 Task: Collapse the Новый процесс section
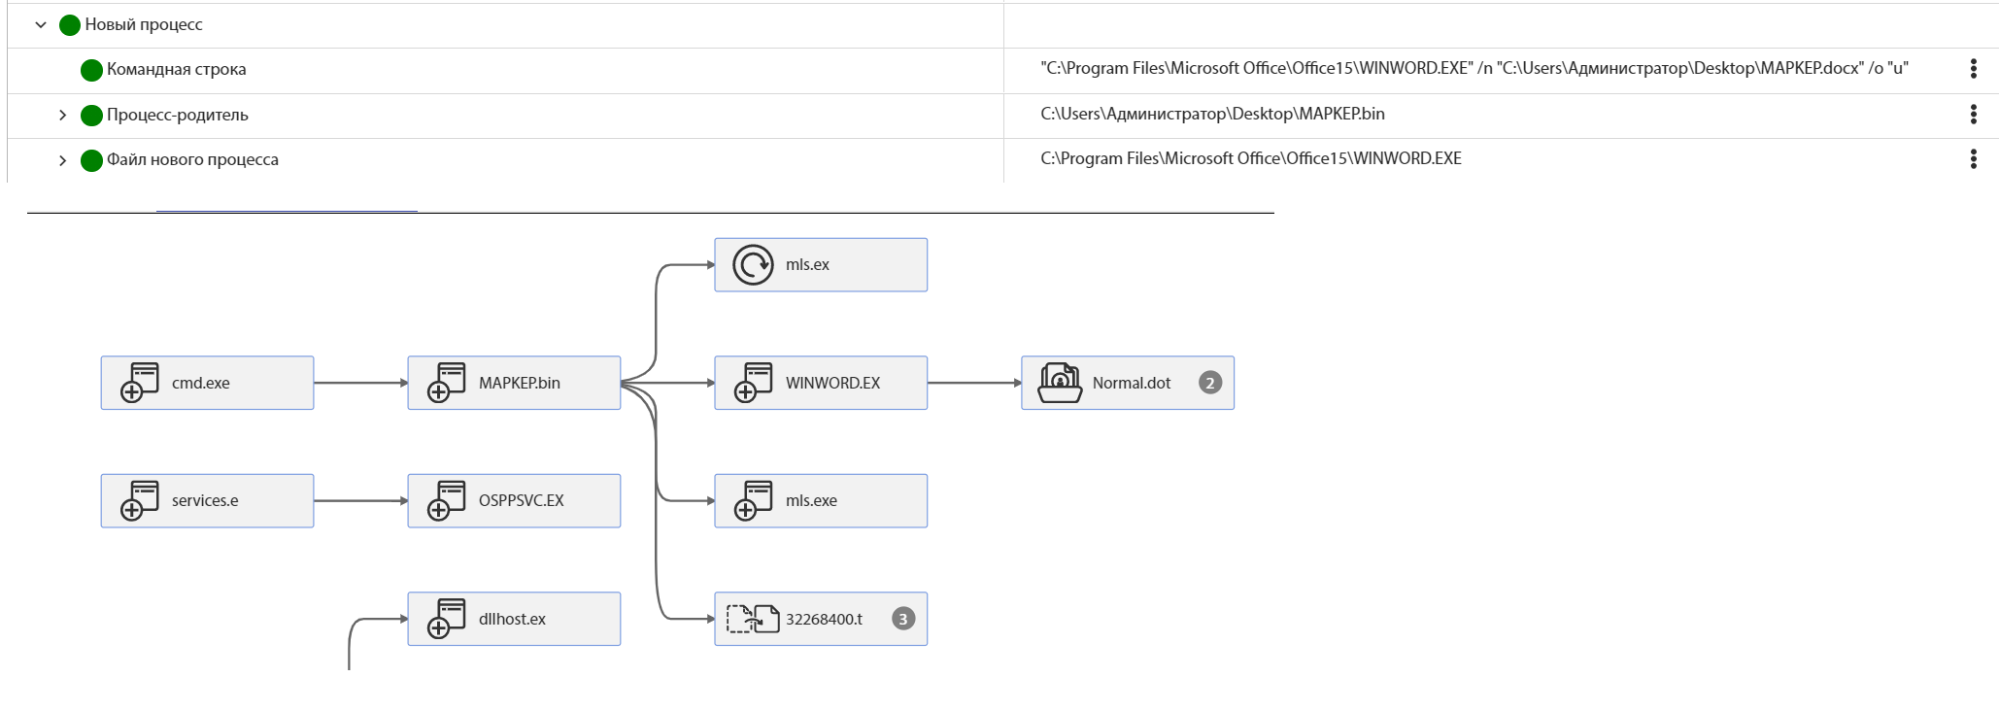[41, 25]
